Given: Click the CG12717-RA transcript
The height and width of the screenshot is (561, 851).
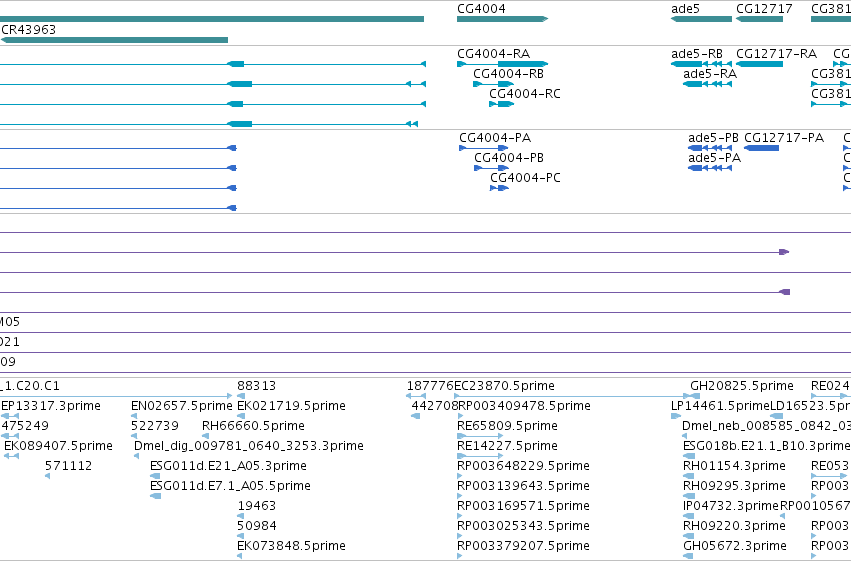Looking at the screenshot, I should point(759,64).
